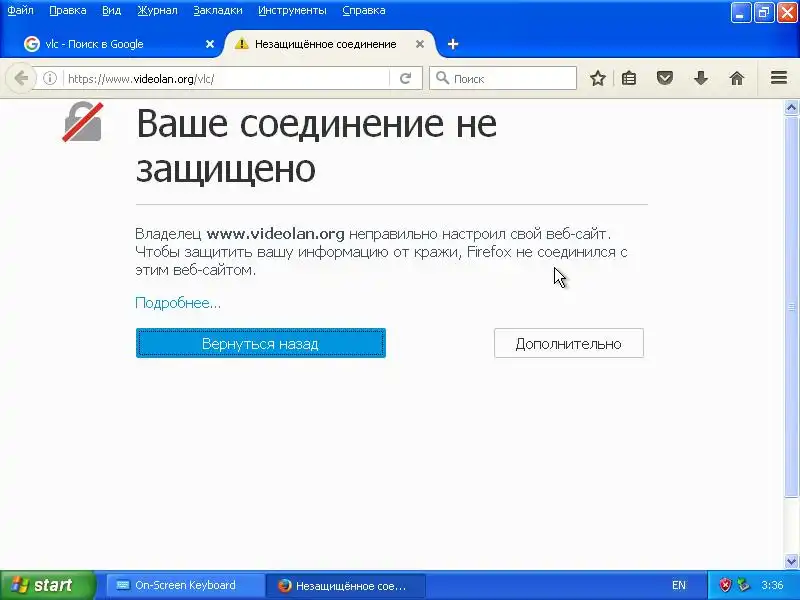800x600 pixels.
Task: Click the Firefox taskbar button
Action: [346, 586]
